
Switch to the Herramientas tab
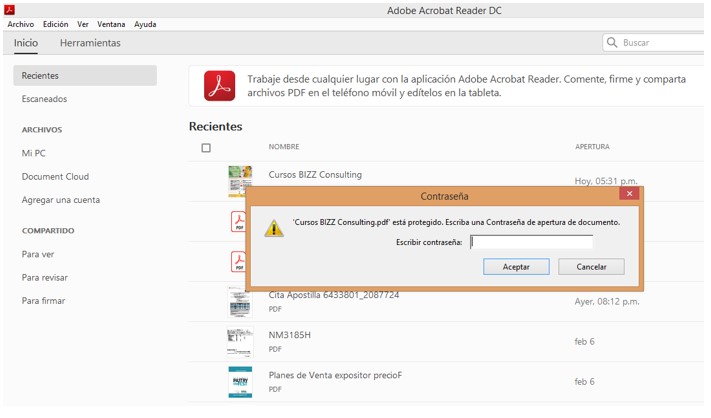[x=90, y=43]
